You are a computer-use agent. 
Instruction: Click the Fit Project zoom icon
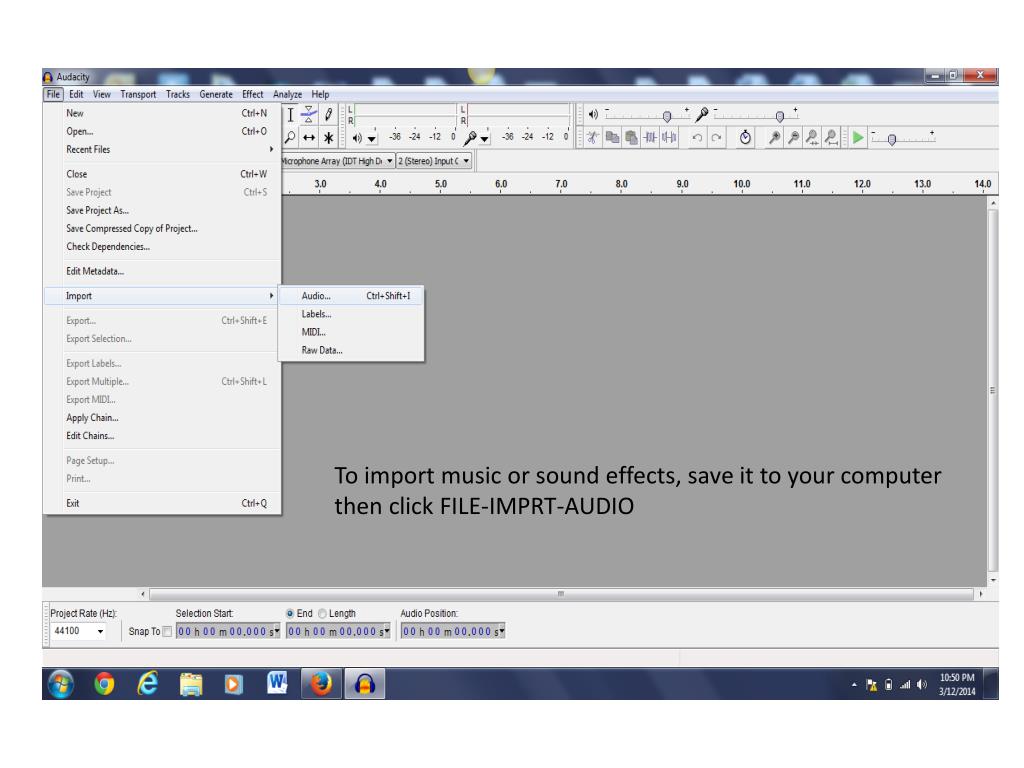click(x=831, y=137)
